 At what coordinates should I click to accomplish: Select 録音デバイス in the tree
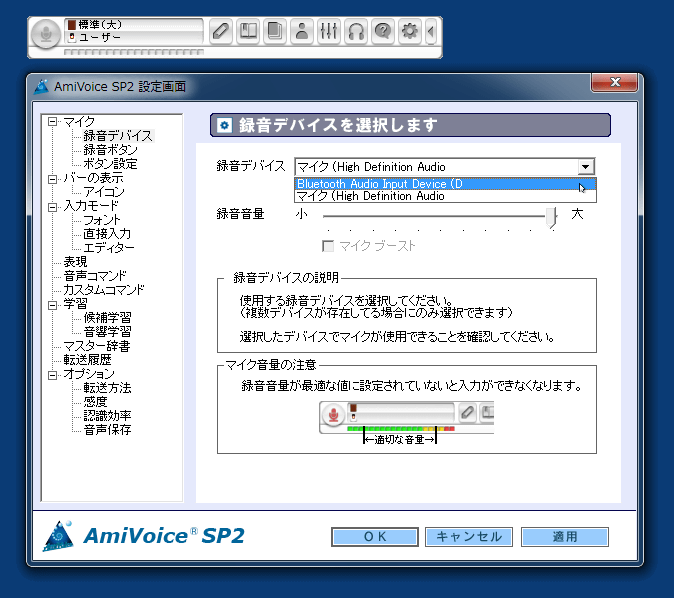118,136
